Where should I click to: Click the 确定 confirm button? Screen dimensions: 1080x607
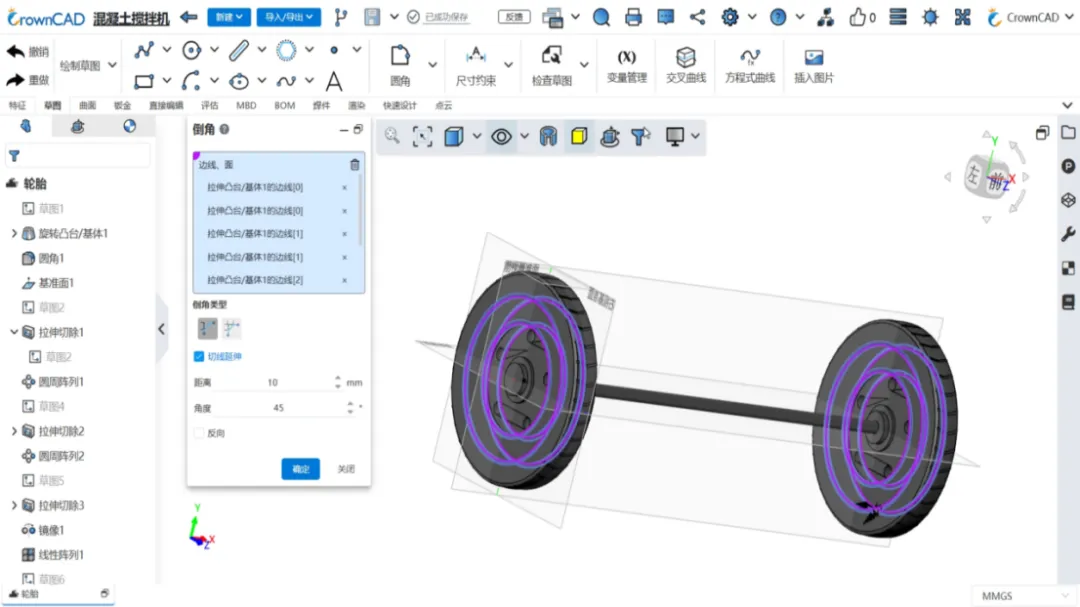tap(300, 469)
